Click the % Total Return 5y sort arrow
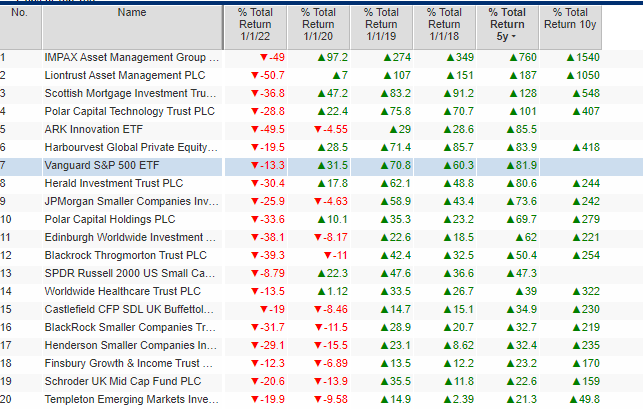The height and width of the screenshot is (409, 643). point(514,37)
